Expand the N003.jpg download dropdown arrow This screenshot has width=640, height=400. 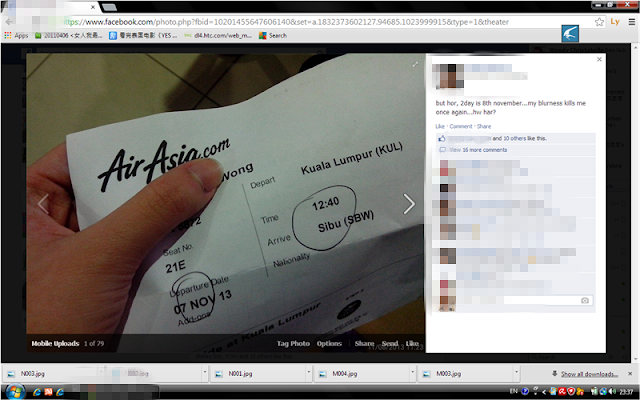tap(101, 373)
